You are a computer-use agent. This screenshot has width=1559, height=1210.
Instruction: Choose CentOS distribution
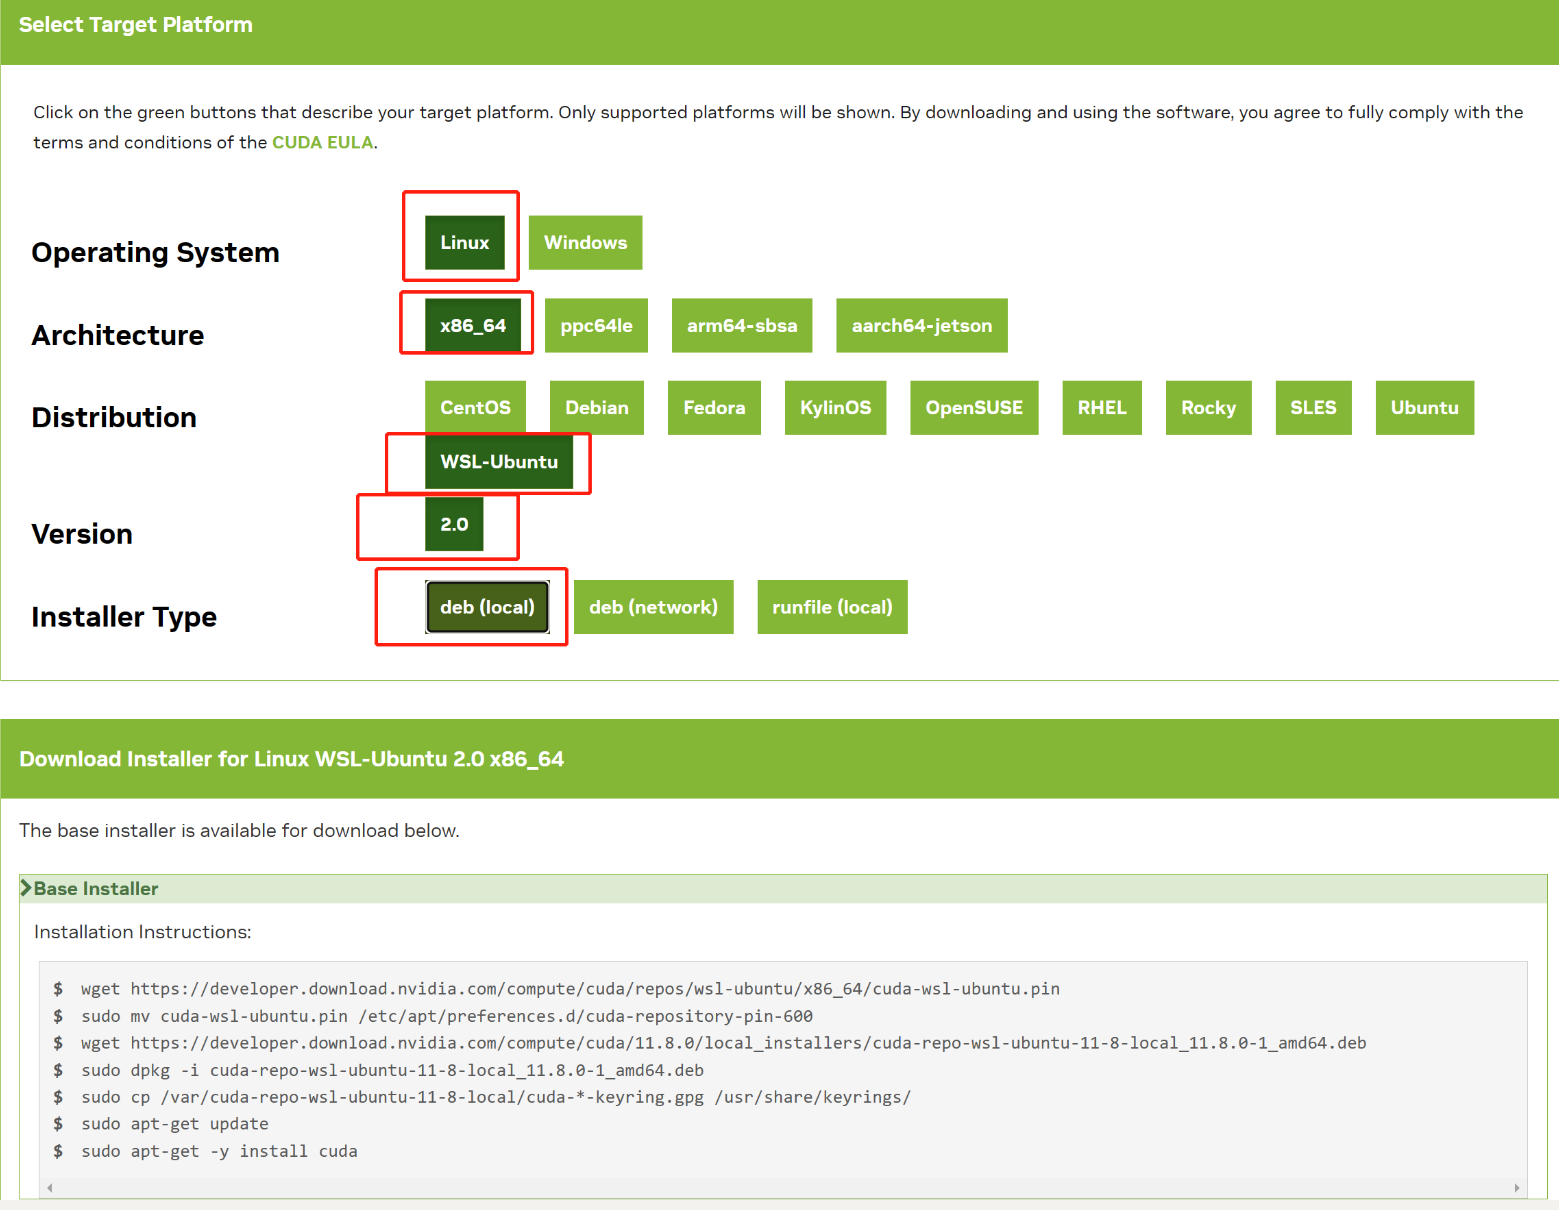pos(475,407)
